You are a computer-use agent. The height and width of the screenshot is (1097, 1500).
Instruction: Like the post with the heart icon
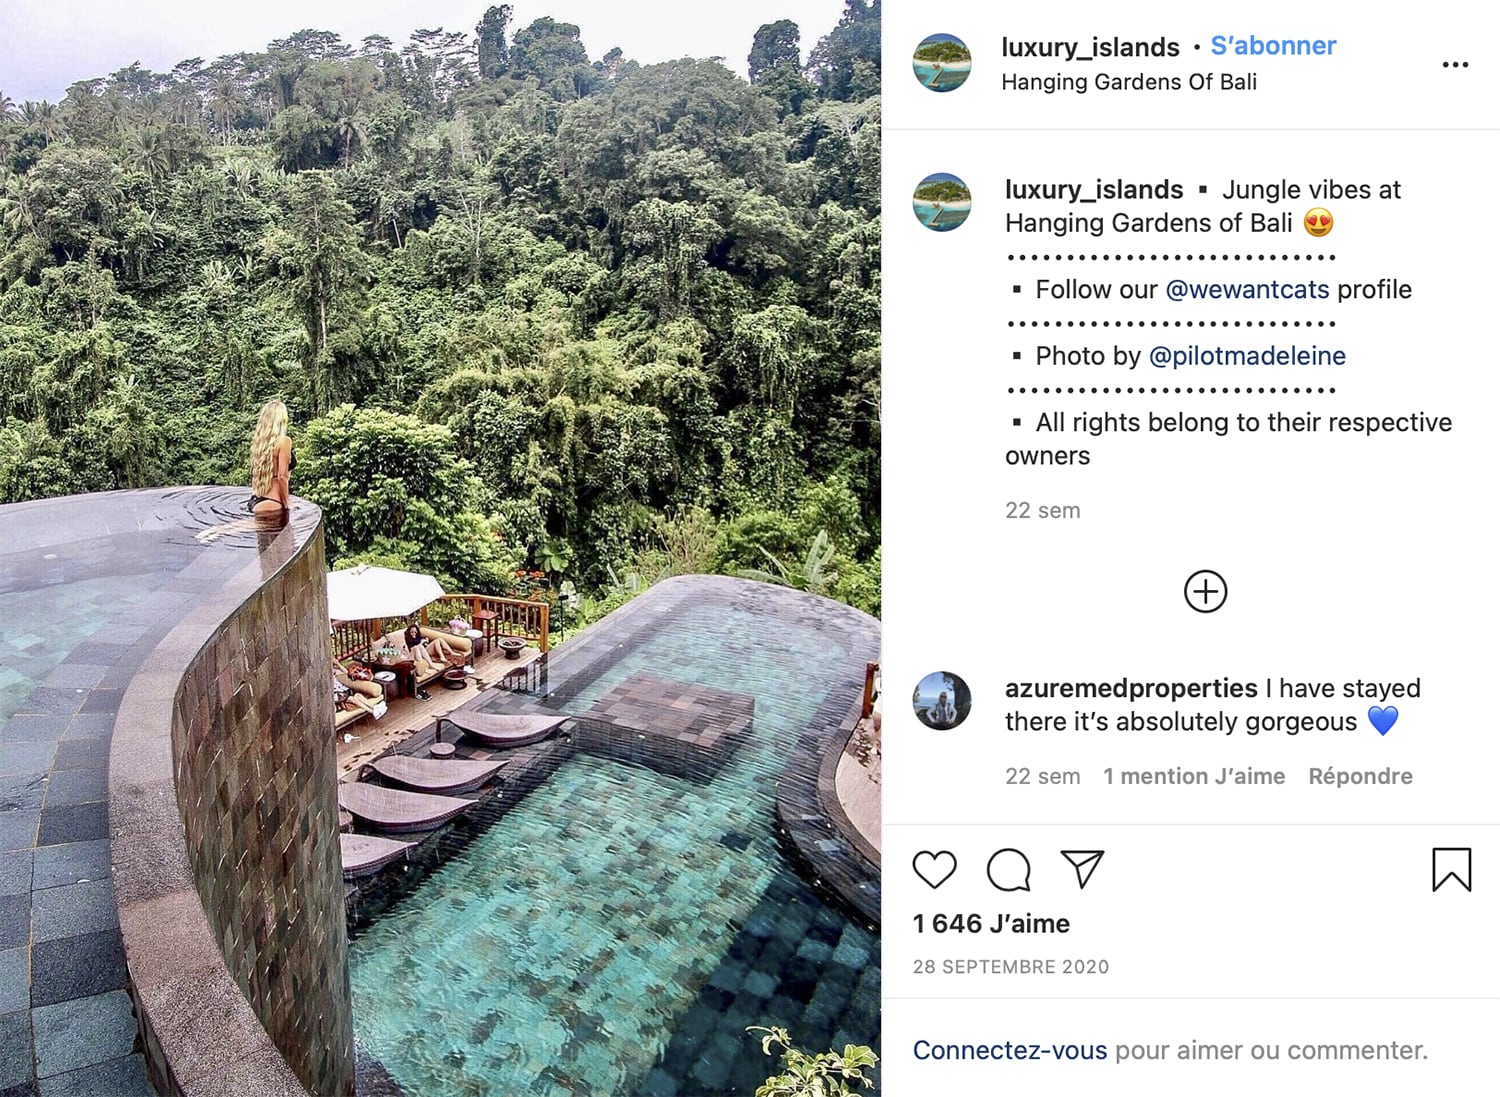point(934,869)
